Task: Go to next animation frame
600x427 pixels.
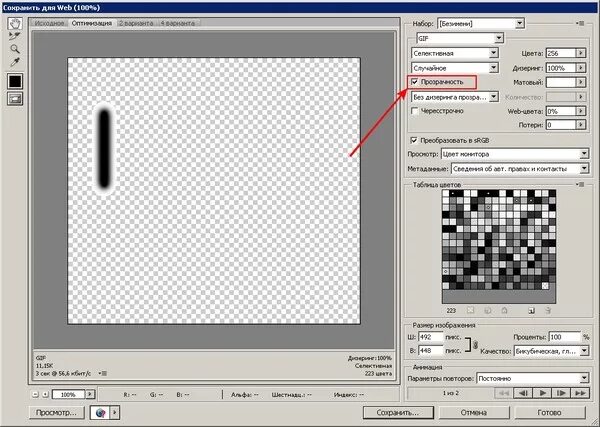Action: click(561, 393)
